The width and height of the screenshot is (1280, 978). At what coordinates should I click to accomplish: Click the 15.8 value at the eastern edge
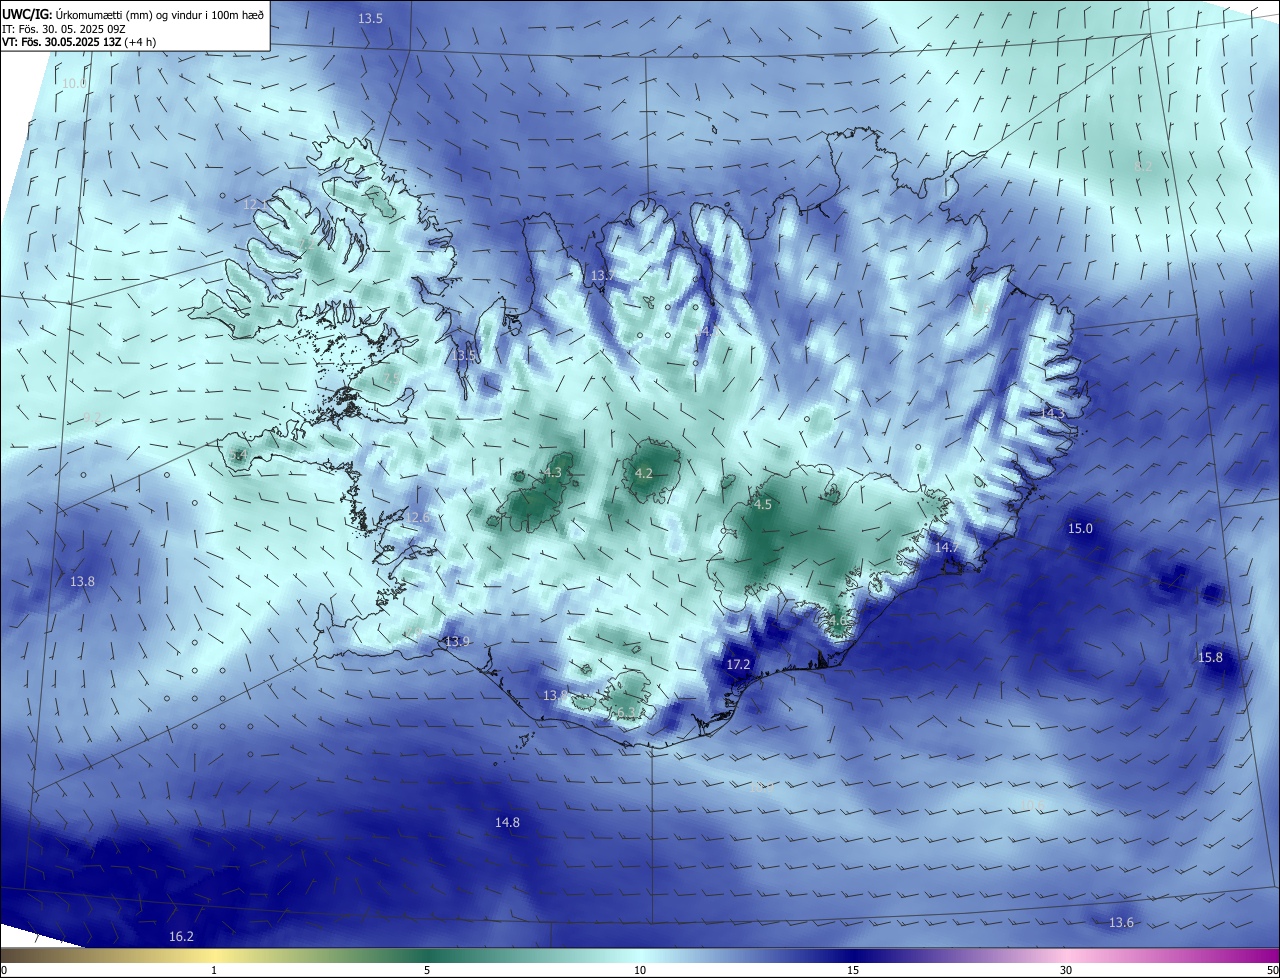1210,657
